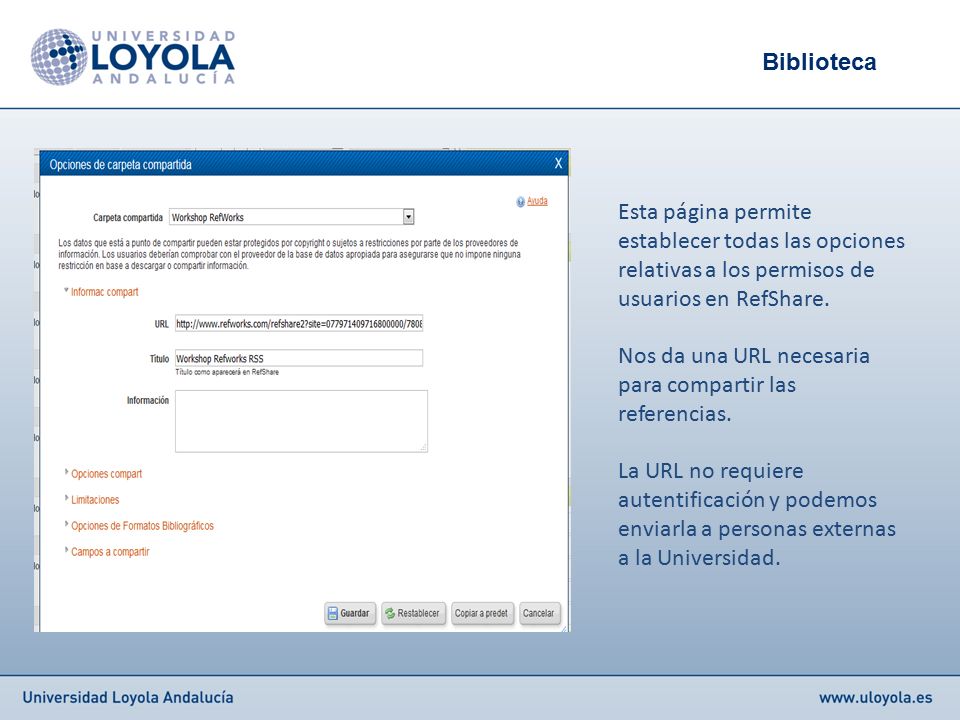Viewport: 960px width, 720px height.
Task: Click the Universidad Loyola Andalucía footer text
Action: (x=128, y=697)
